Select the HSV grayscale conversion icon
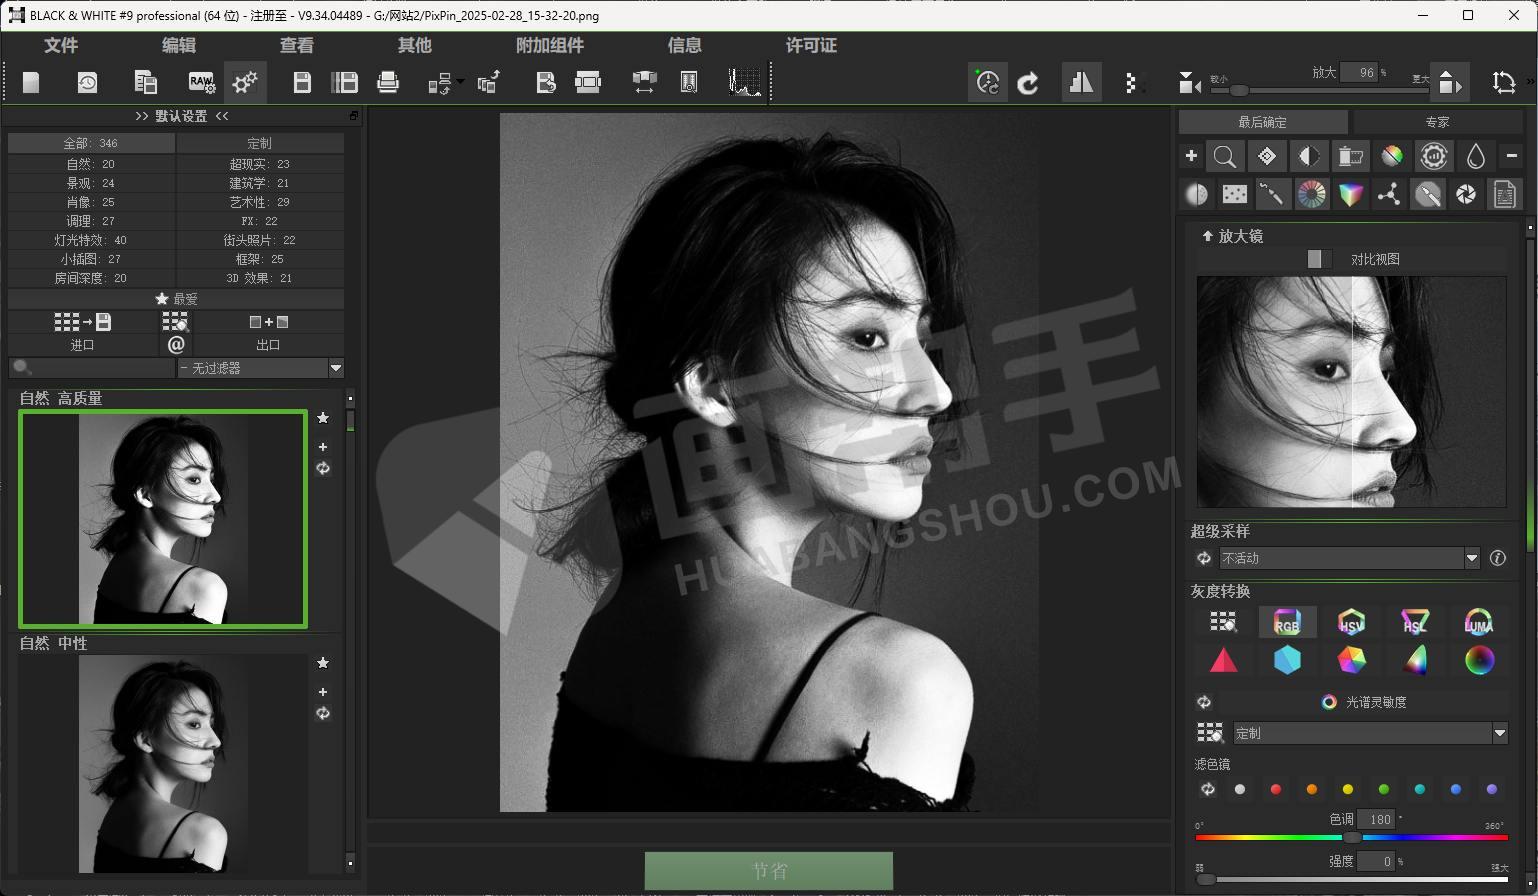Viewport: 1538px width, 896px height. click(x=1351, y=622)
